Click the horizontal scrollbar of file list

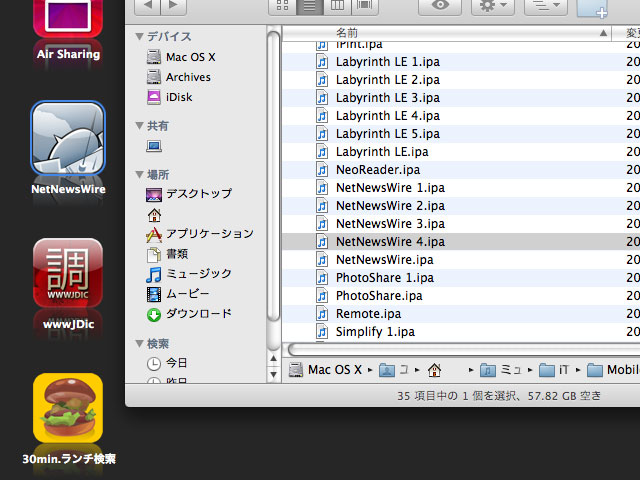[x=464, y=349]
